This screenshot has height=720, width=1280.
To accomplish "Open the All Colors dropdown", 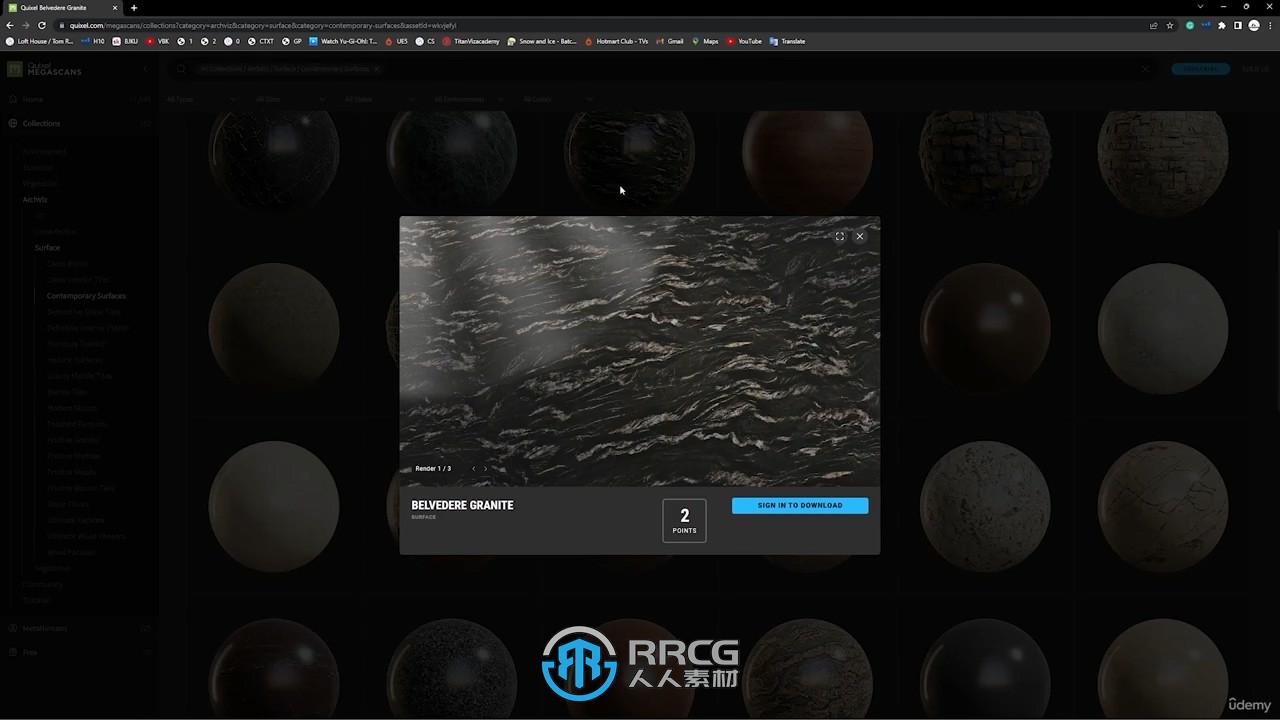I will point(557,99).
